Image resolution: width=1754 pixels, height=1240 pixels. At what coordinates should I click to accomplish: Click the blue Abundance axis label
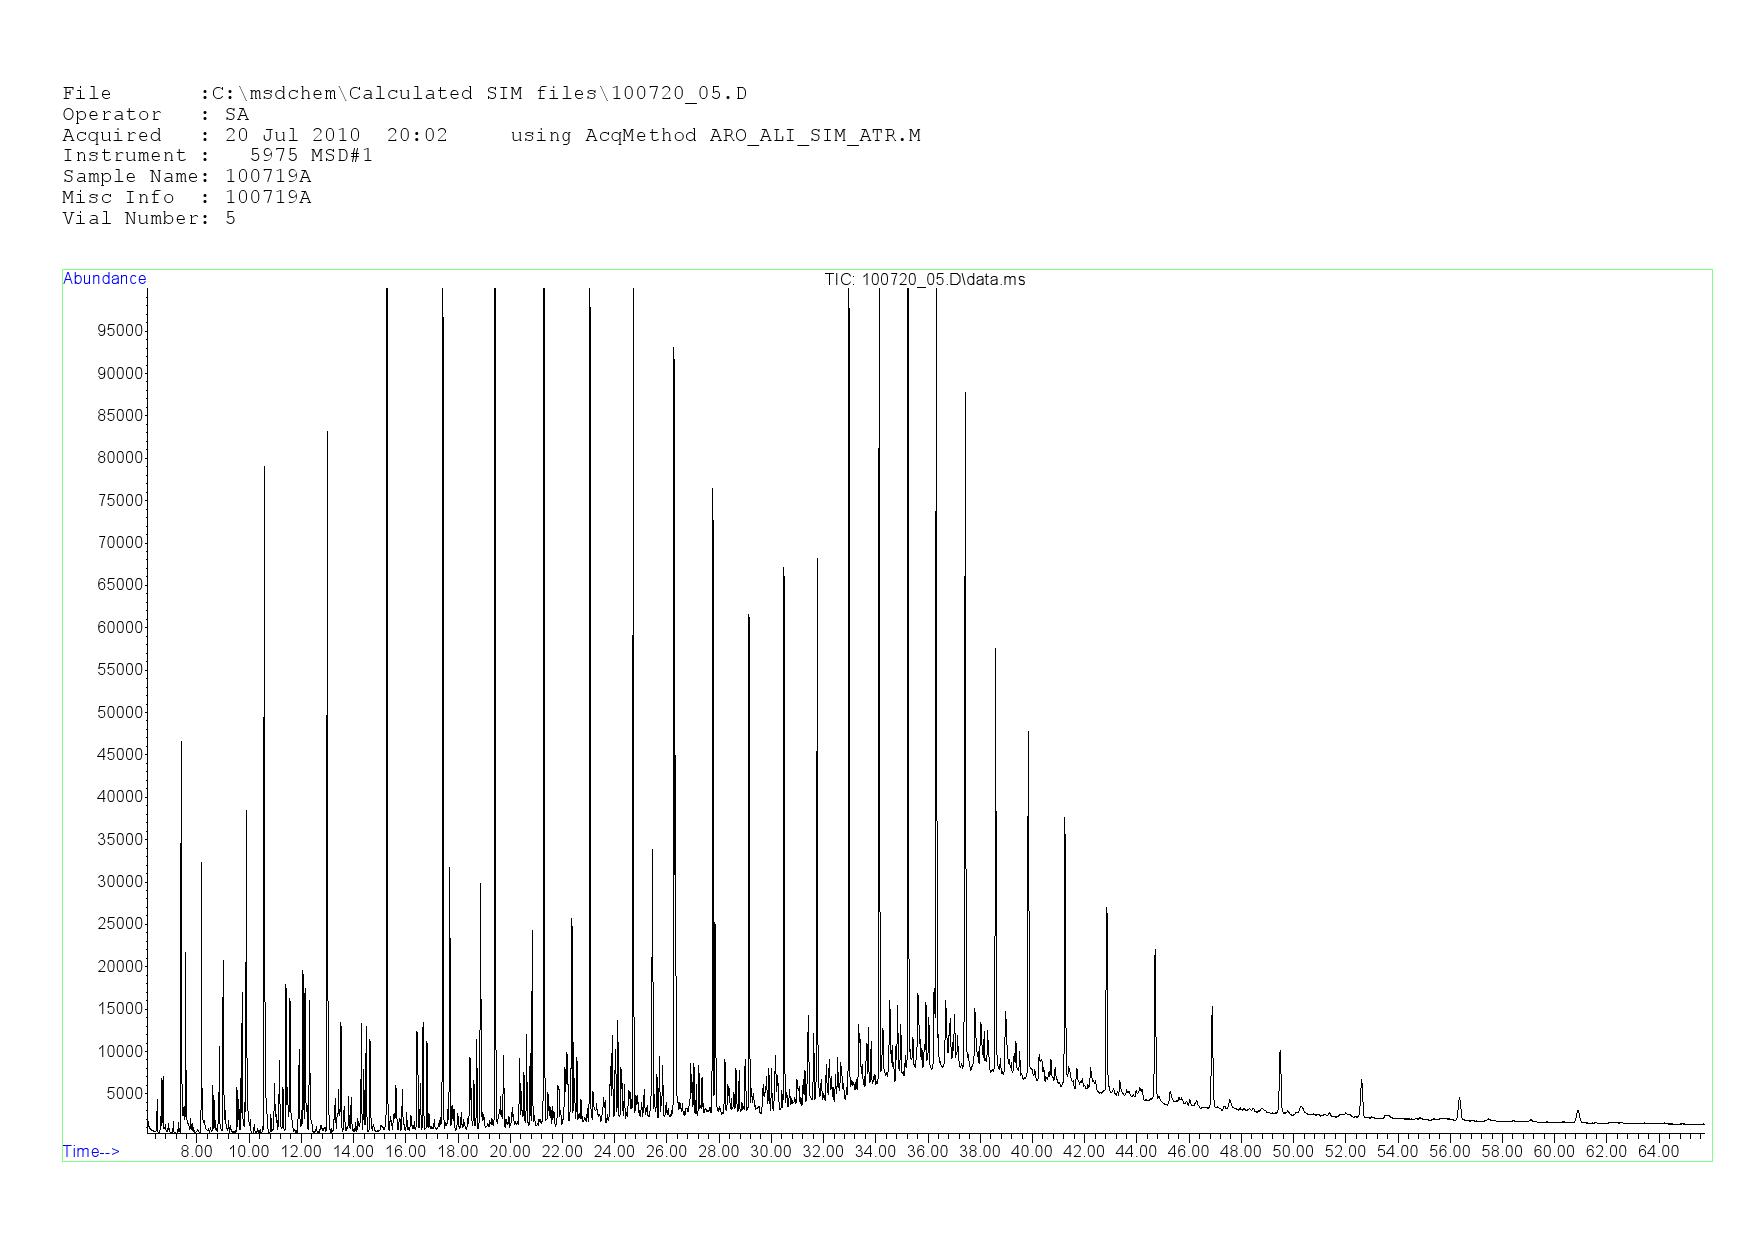[x=104, y=279]
